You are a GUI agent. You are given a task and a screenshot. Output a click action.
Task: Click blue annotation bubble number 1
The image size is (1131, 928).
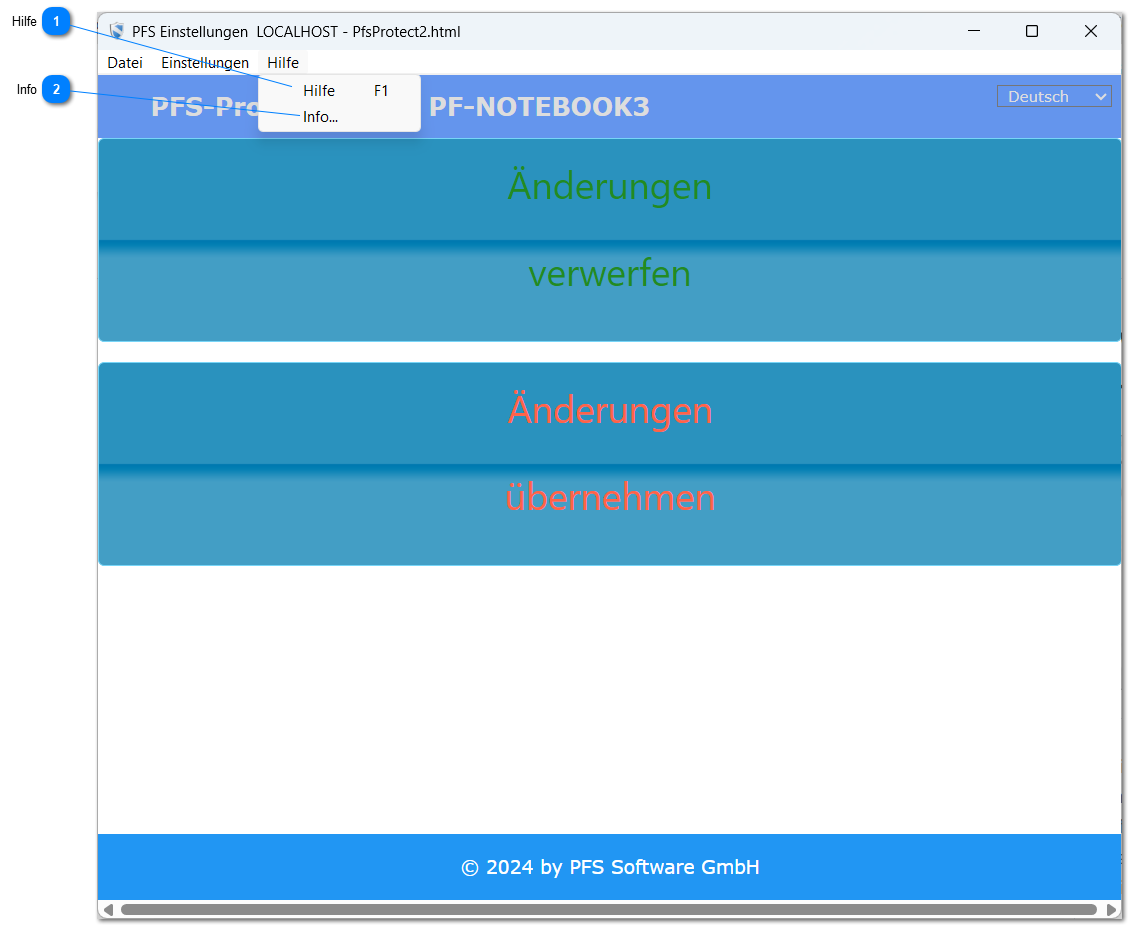57,21
